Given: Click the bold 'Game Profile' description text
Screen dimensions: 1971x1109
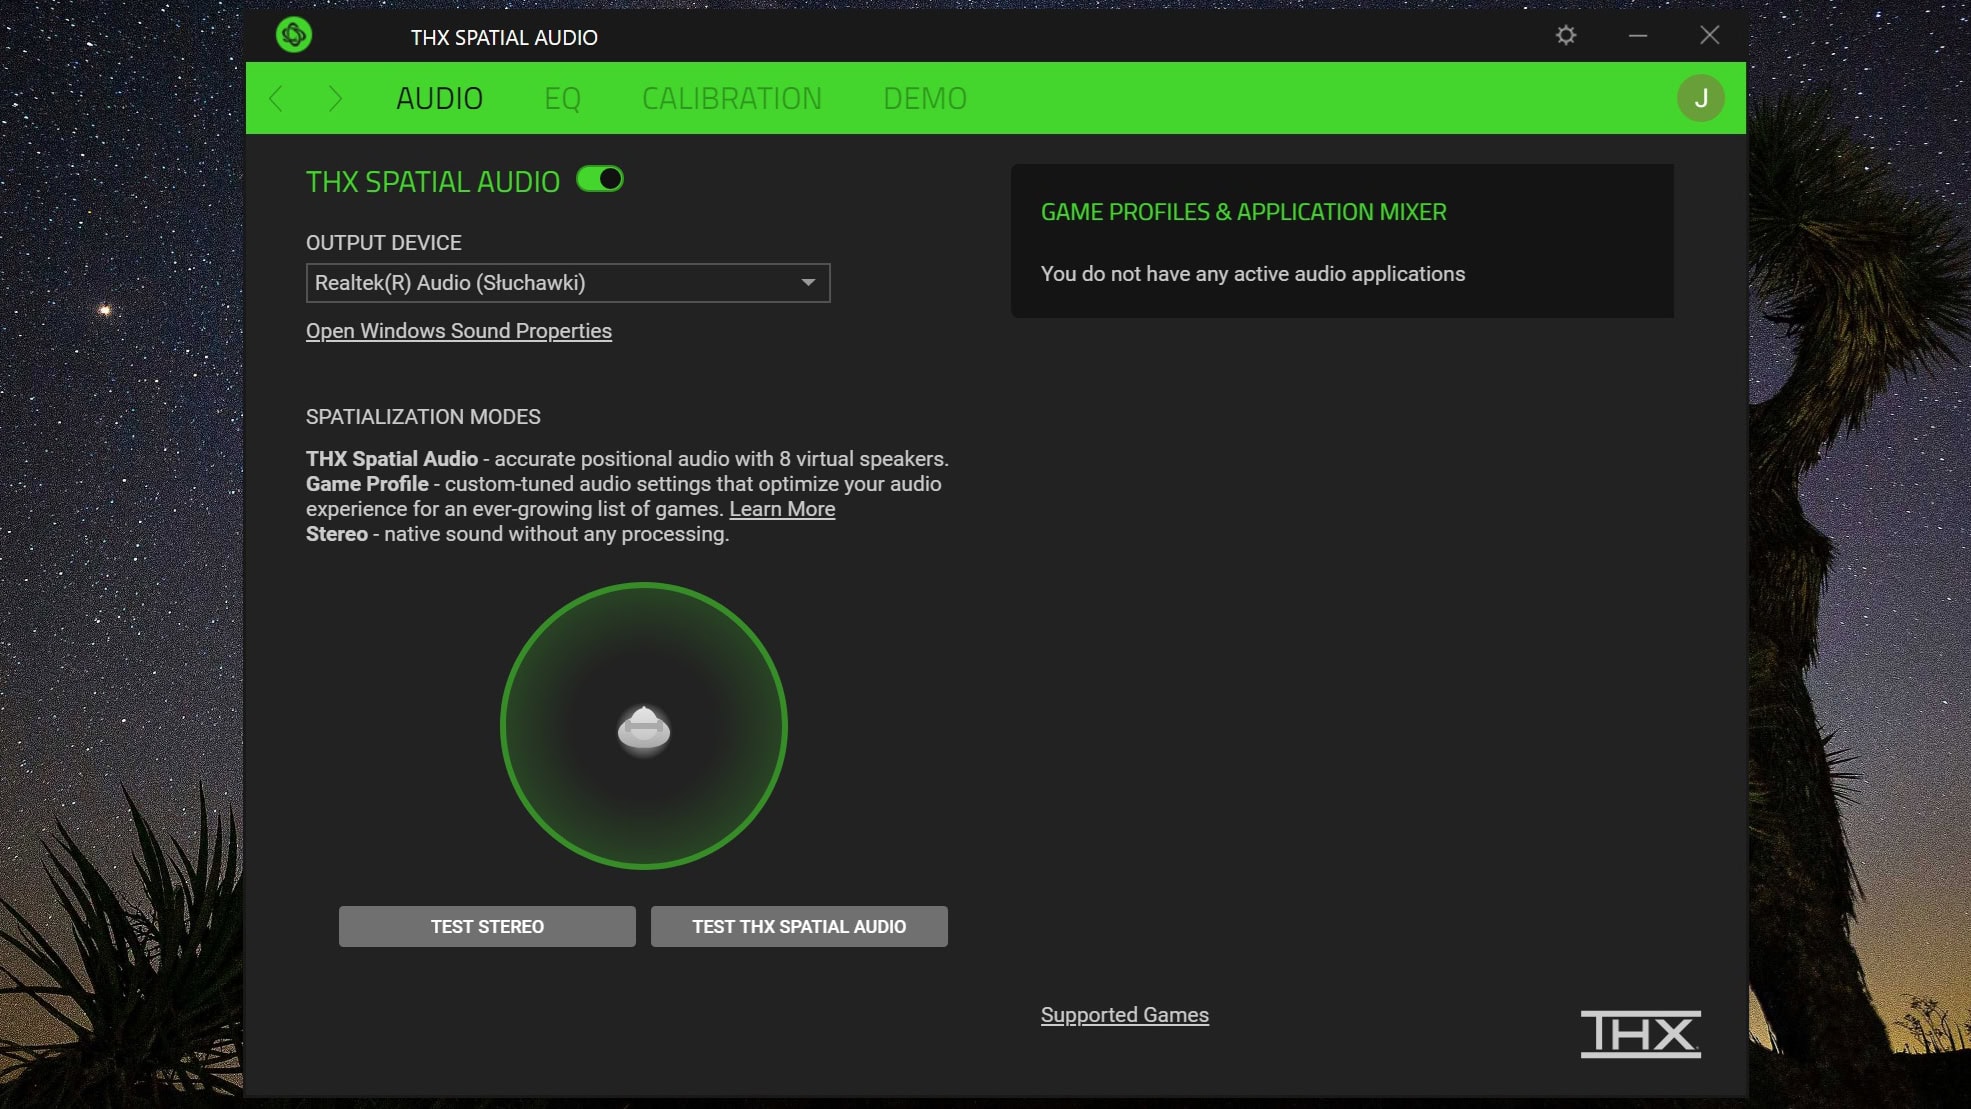Looking at the screenshot, I should pyautogui.click(x=367, y=484).
